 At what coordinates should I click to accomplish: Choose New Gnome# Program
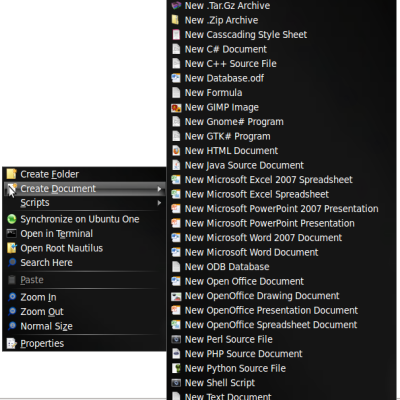tap(282, 122)
